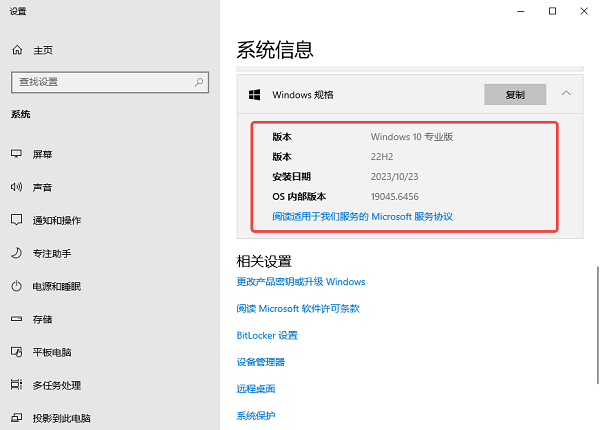Click the 相关设置 heading

(264, 262)
